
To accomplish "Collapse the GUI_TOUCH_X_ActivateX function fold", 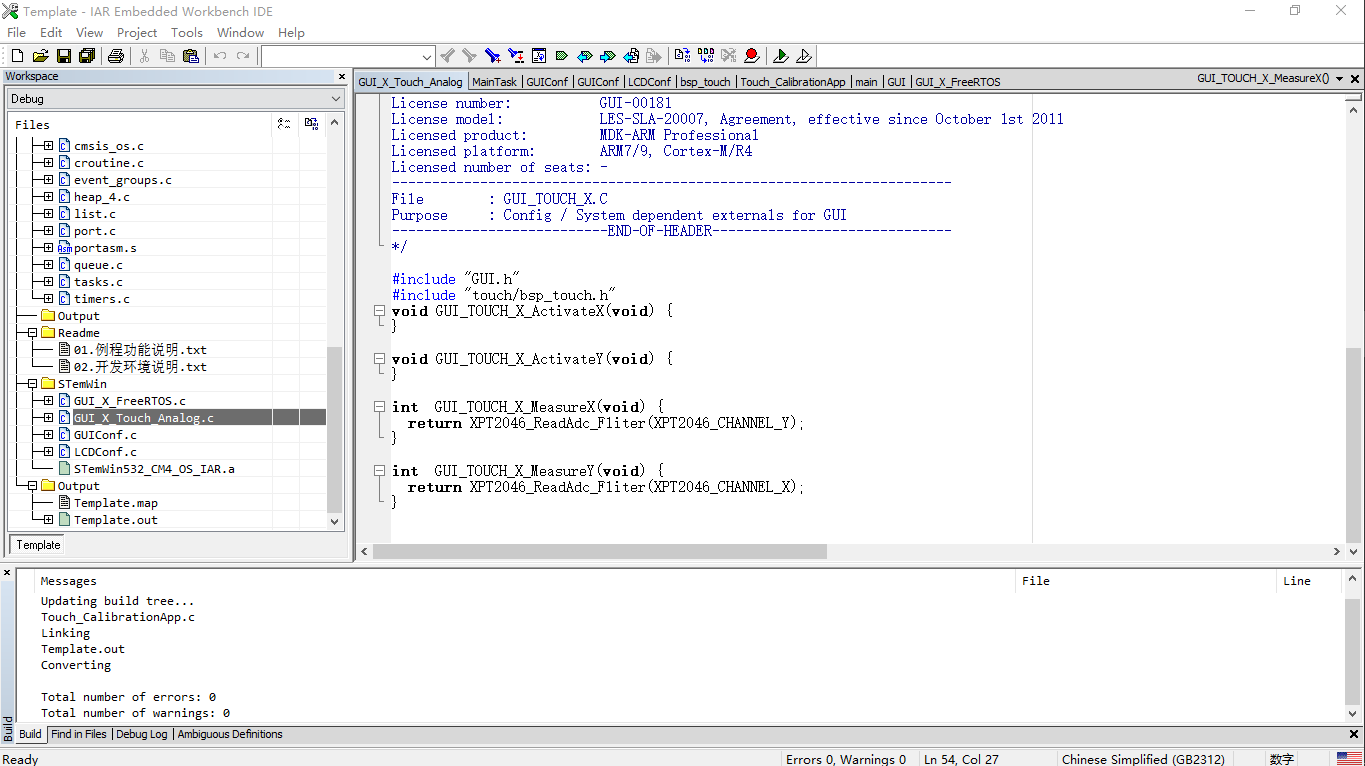I will (x=379, y=311).
